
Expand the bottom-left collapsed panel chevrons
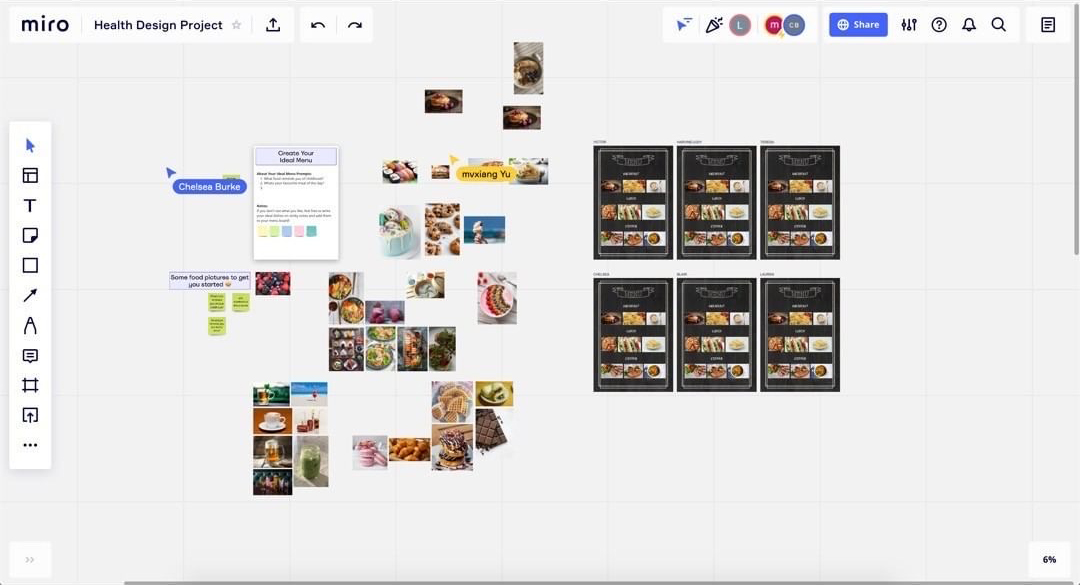click(x=30, y=560)
